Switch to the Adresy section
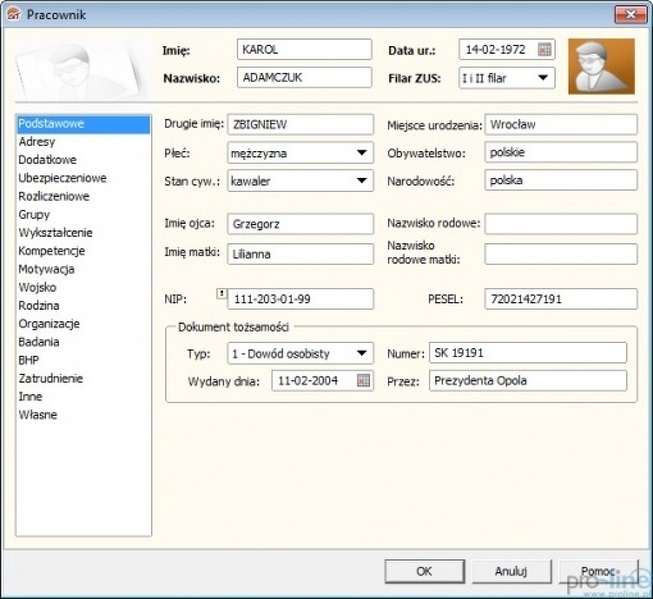Viewport: 653px width, 599px height. click(x=37, y=142)
